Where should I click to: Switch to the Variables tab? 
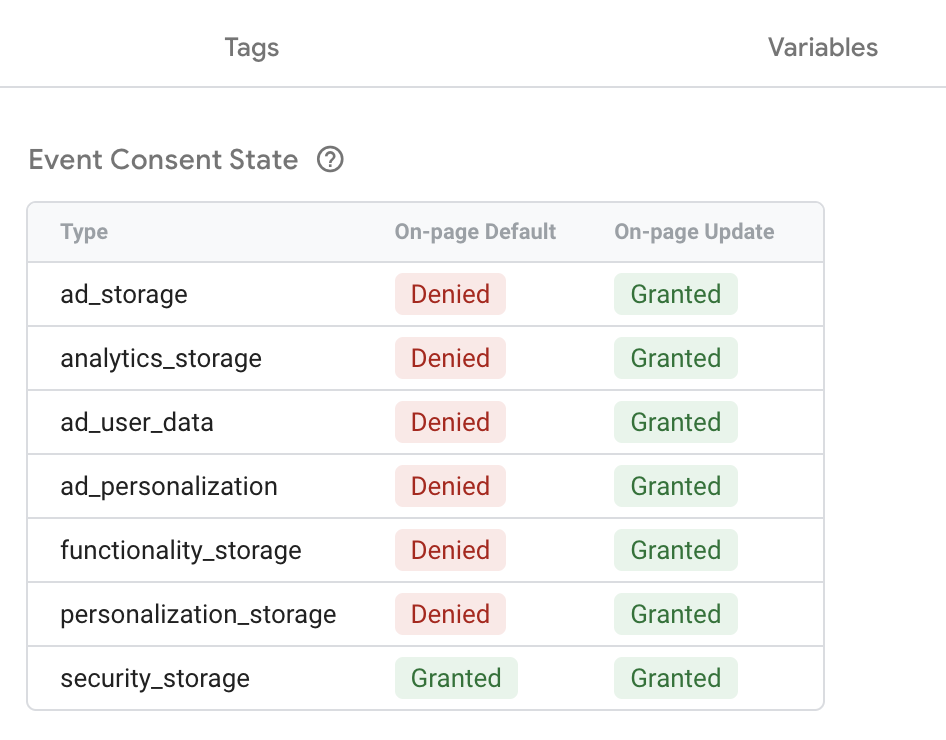tap(822, 47)
